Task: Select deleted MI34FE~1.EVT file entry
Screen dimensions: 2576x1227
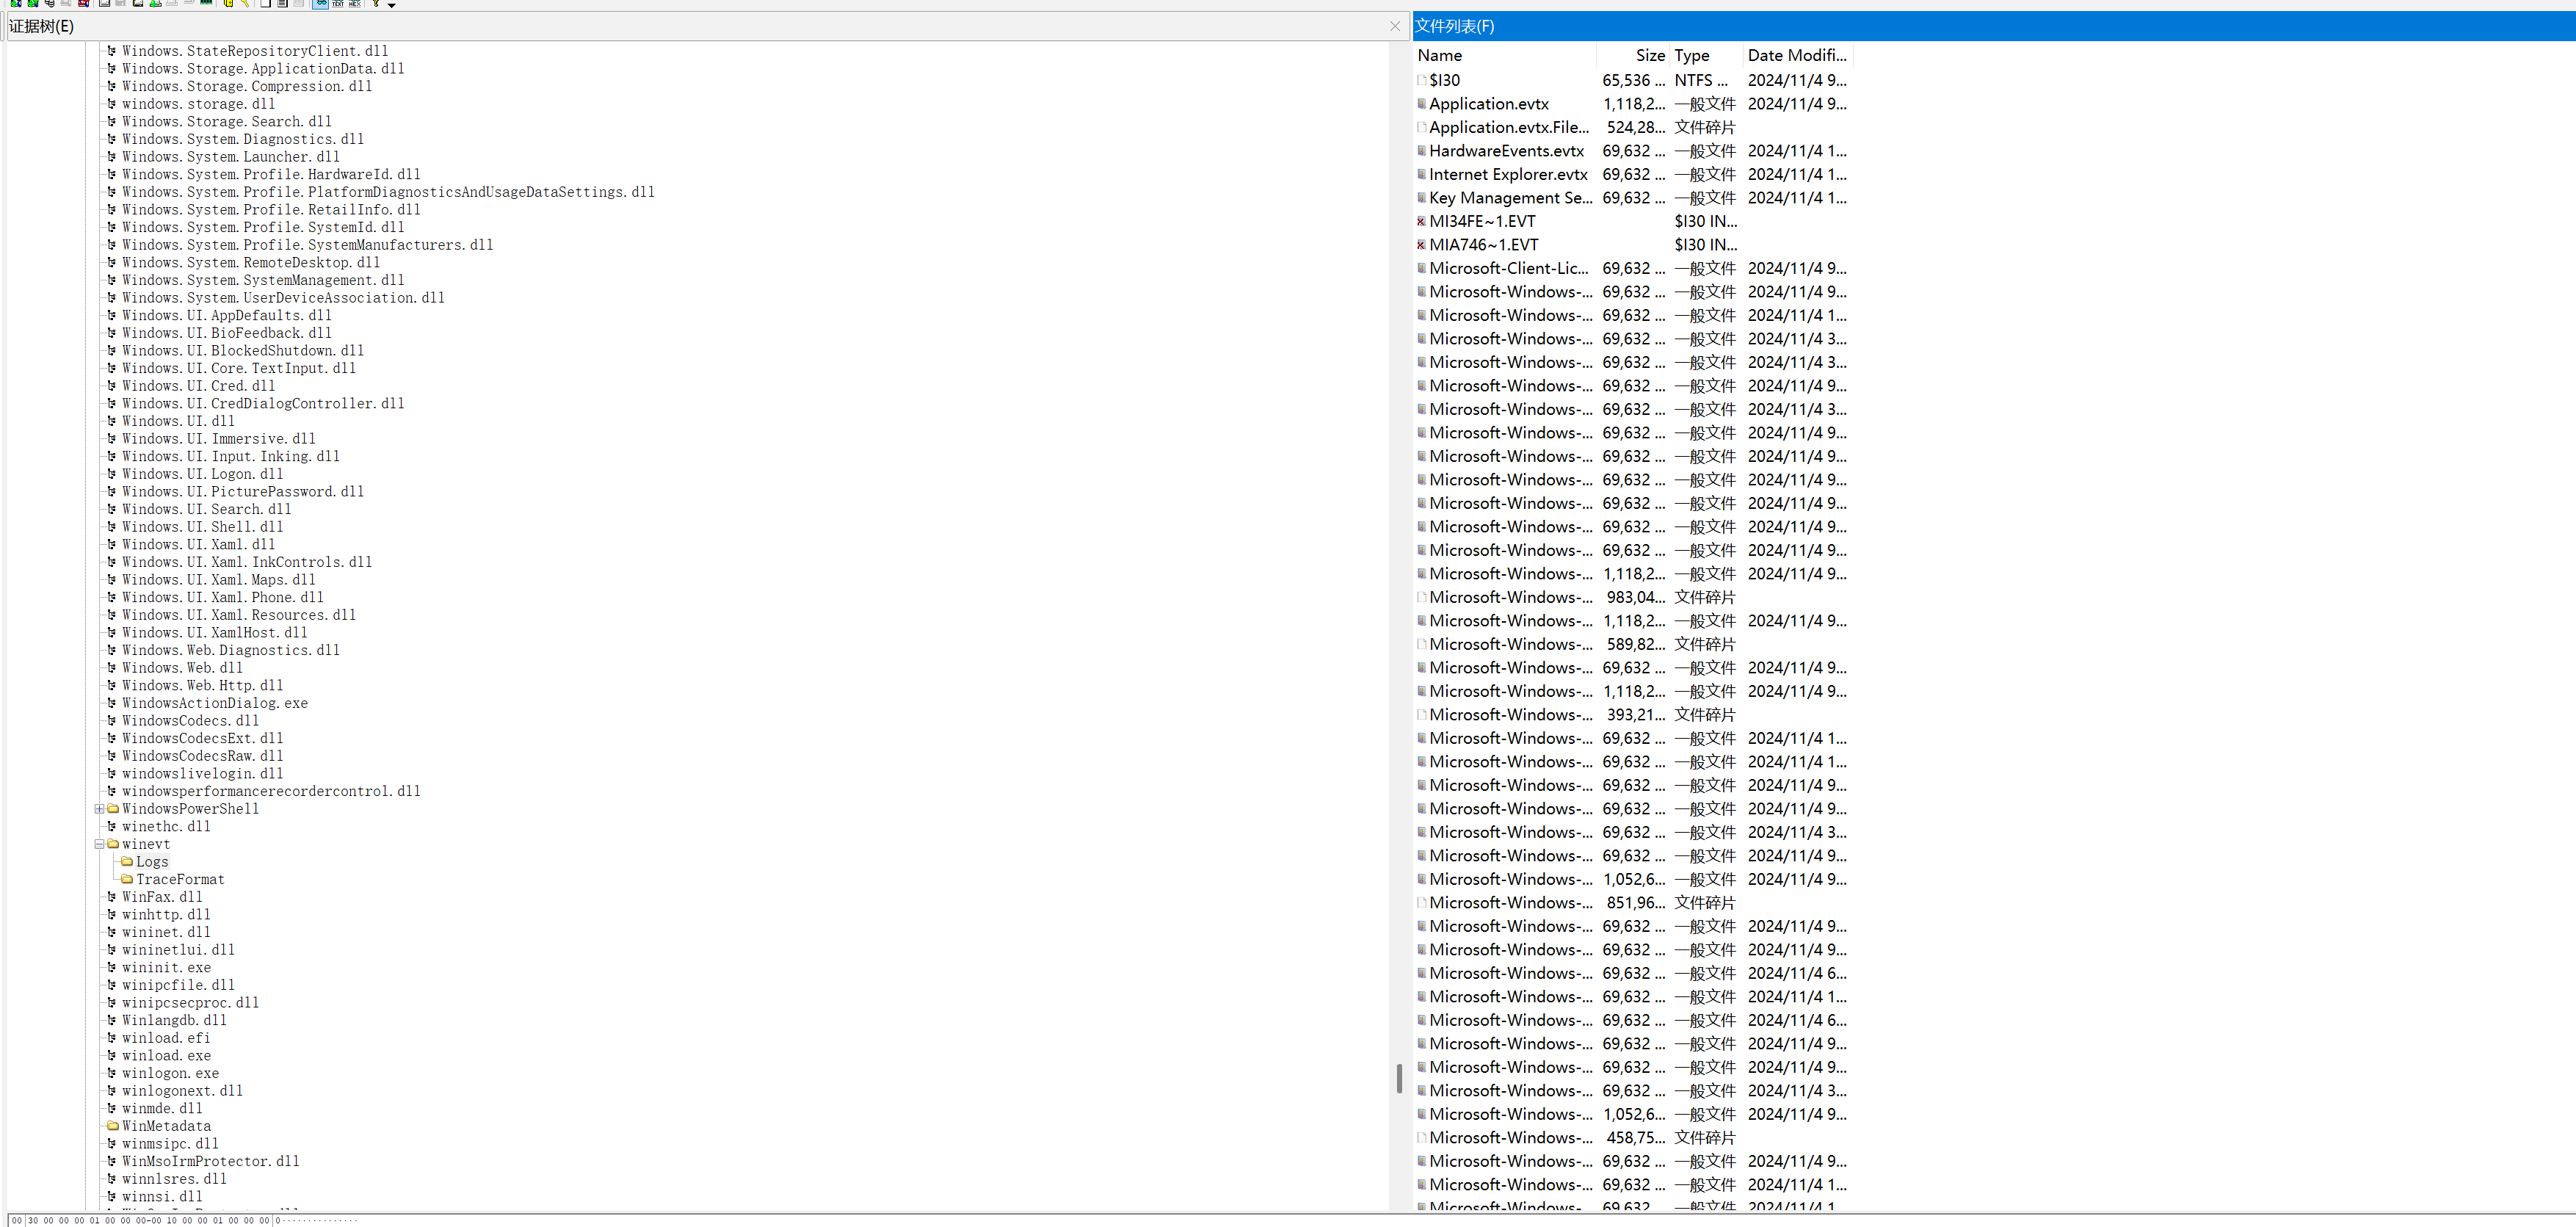Action: click(1482, 221)
